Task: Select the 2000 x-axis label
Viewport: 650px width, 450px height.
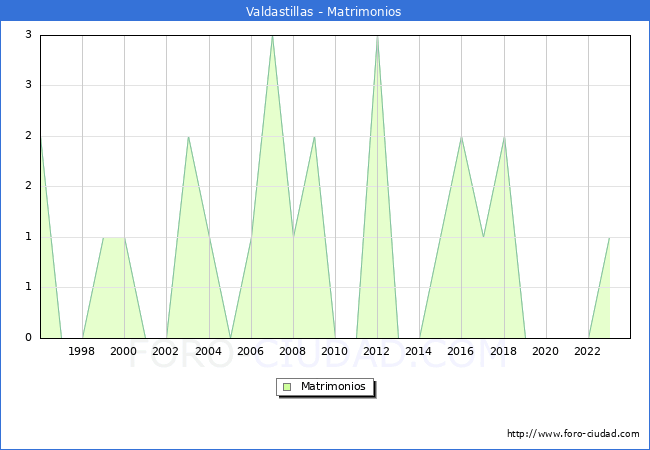Action: point(124,351)
